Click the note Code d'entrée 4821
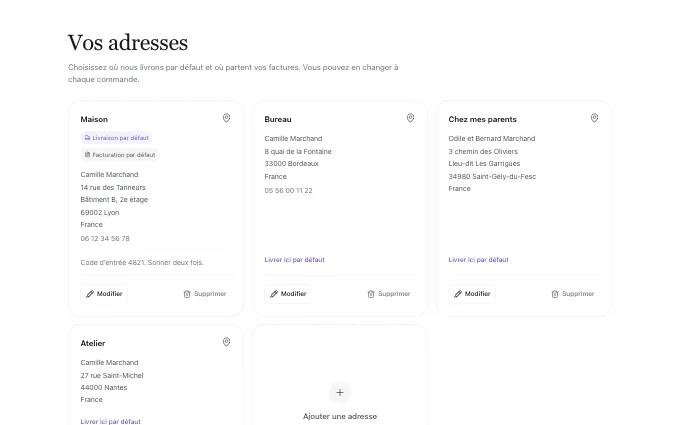The image size is (680, 425). click(142, 262)
